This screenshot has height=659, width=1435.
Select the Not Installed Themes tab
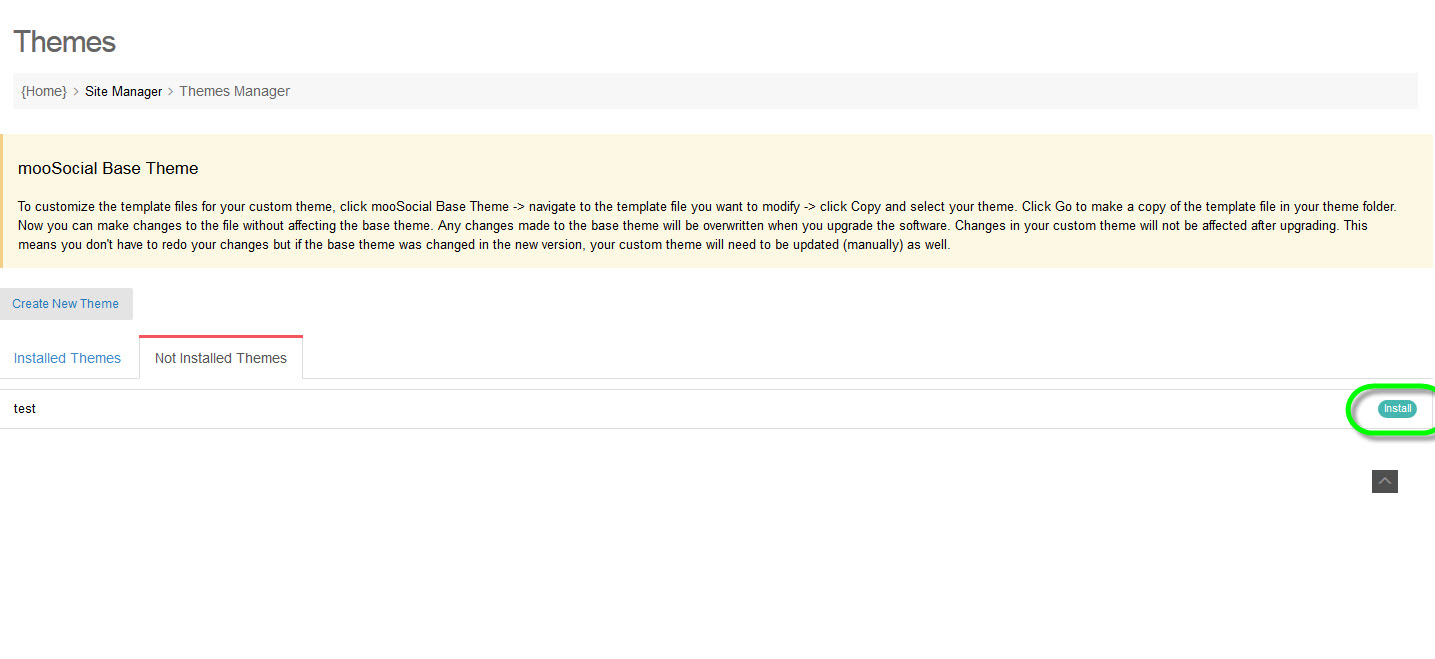coord(221,358)
